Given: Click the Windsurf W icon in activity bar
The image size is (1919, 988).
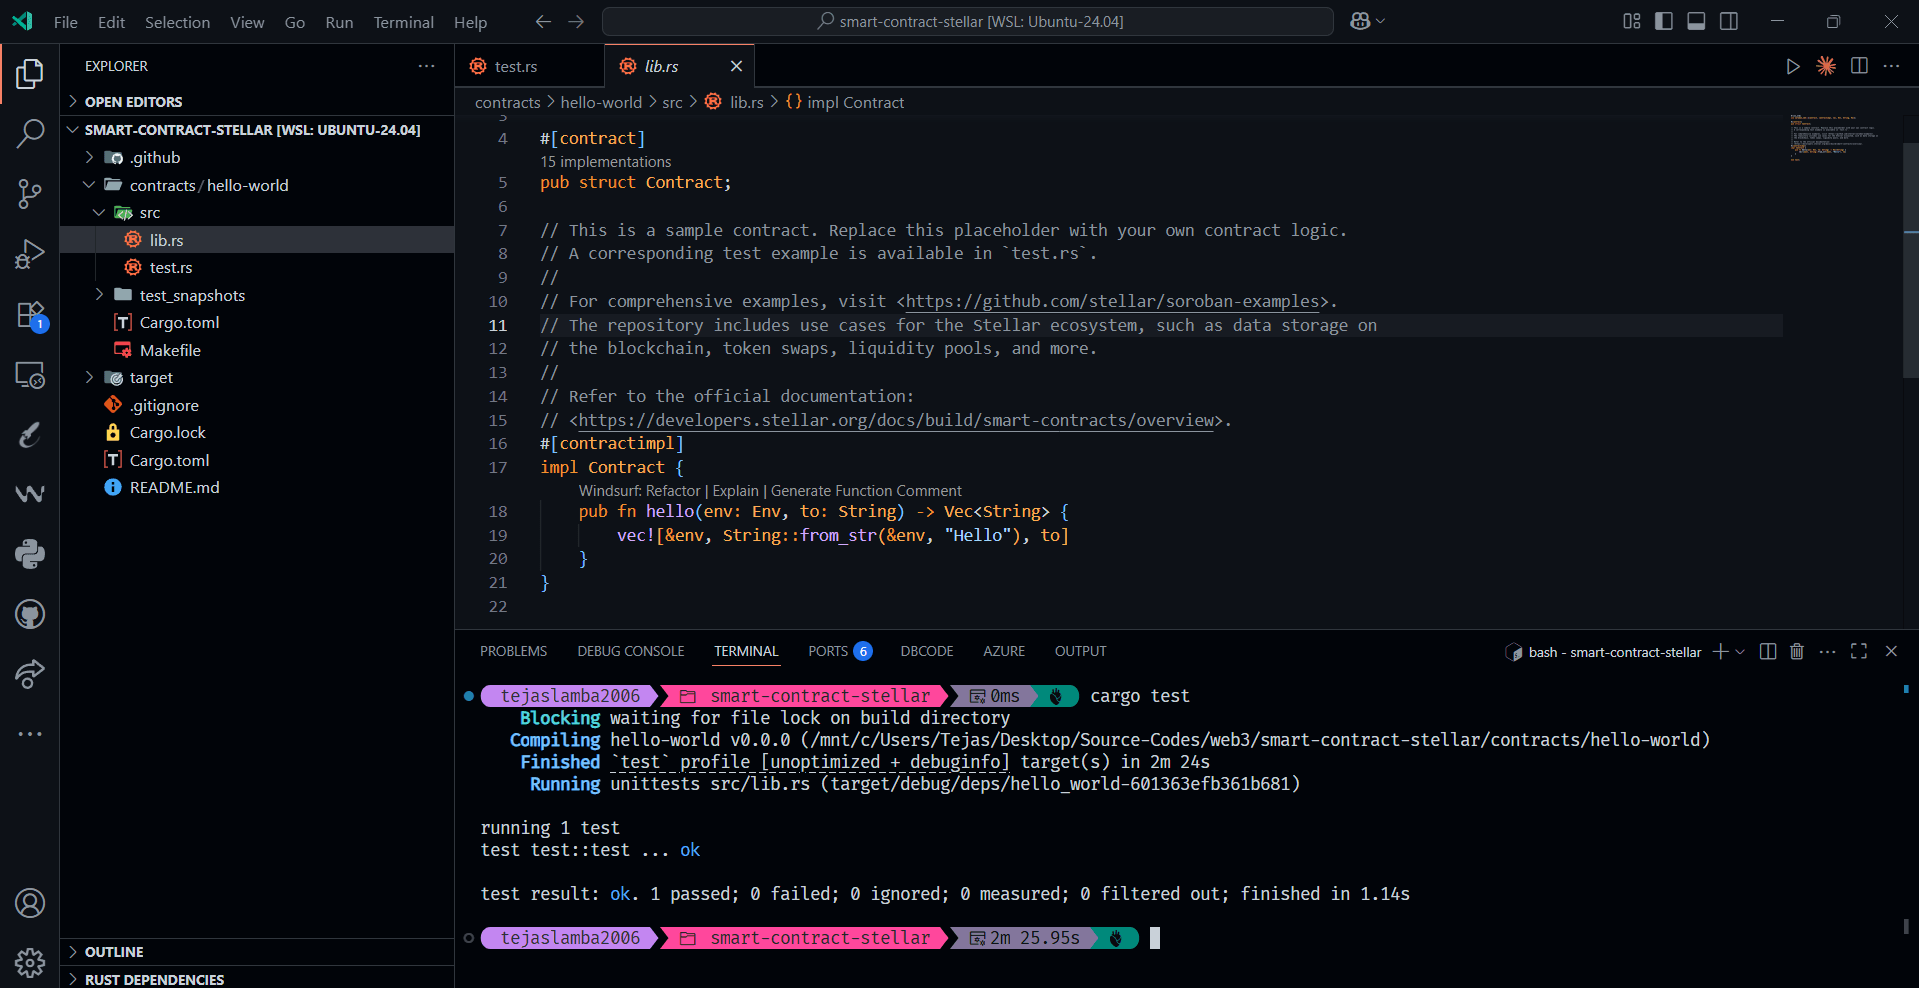Looking at the screenshot, I should [x=30, y=493].
